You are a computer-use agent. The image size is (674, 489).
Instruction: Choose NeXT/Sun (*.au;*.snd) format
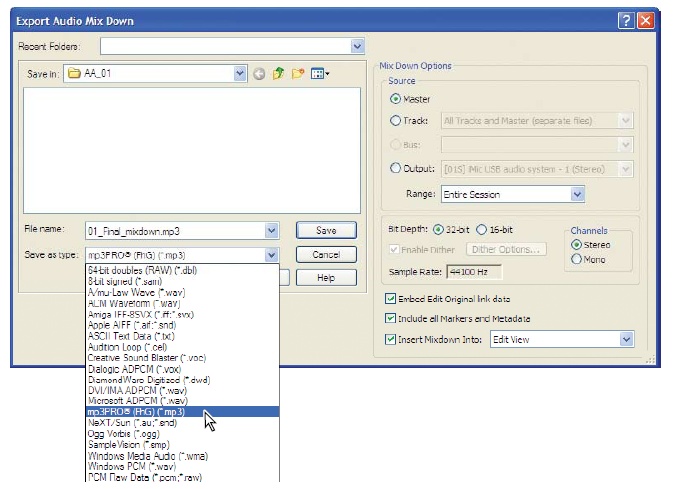[x=182, y=423]
